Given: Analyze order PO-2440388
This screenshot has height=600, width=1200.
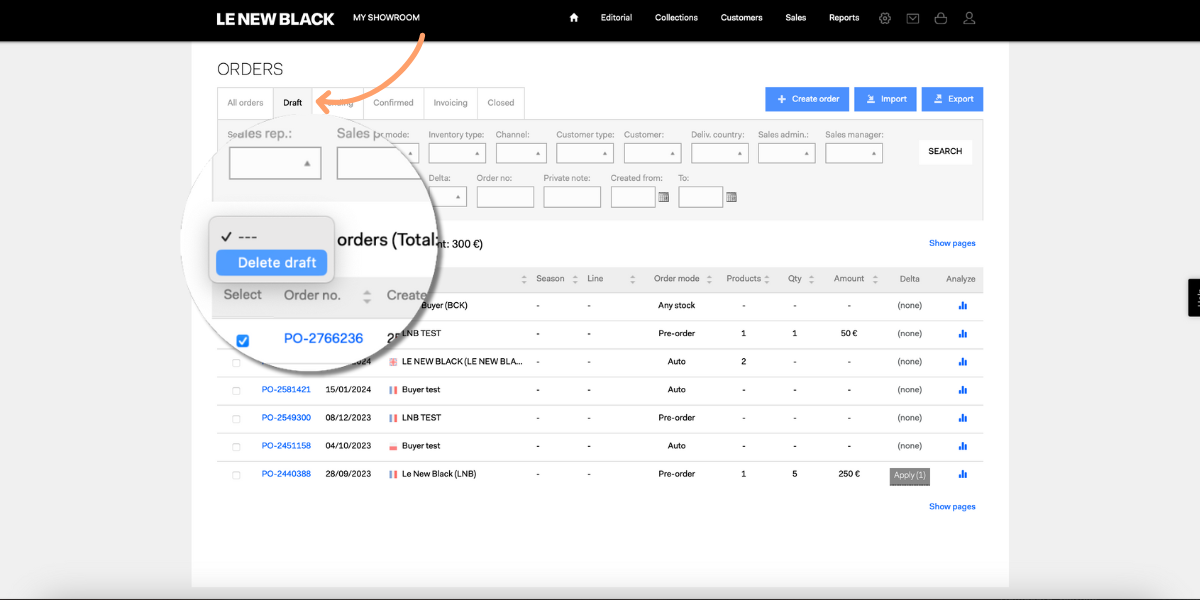Looking at the screenshot, I should coord(963,474).
